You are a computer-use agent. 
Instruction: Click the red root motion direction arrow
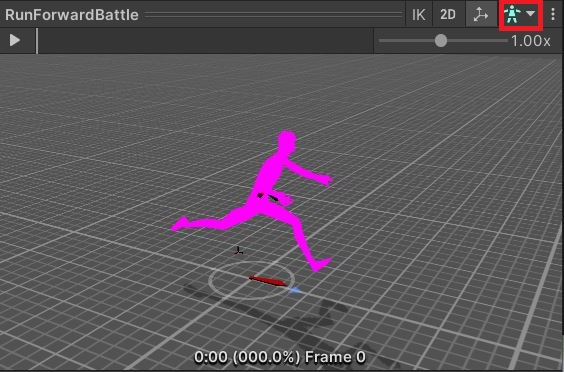[x=268, y=281]
